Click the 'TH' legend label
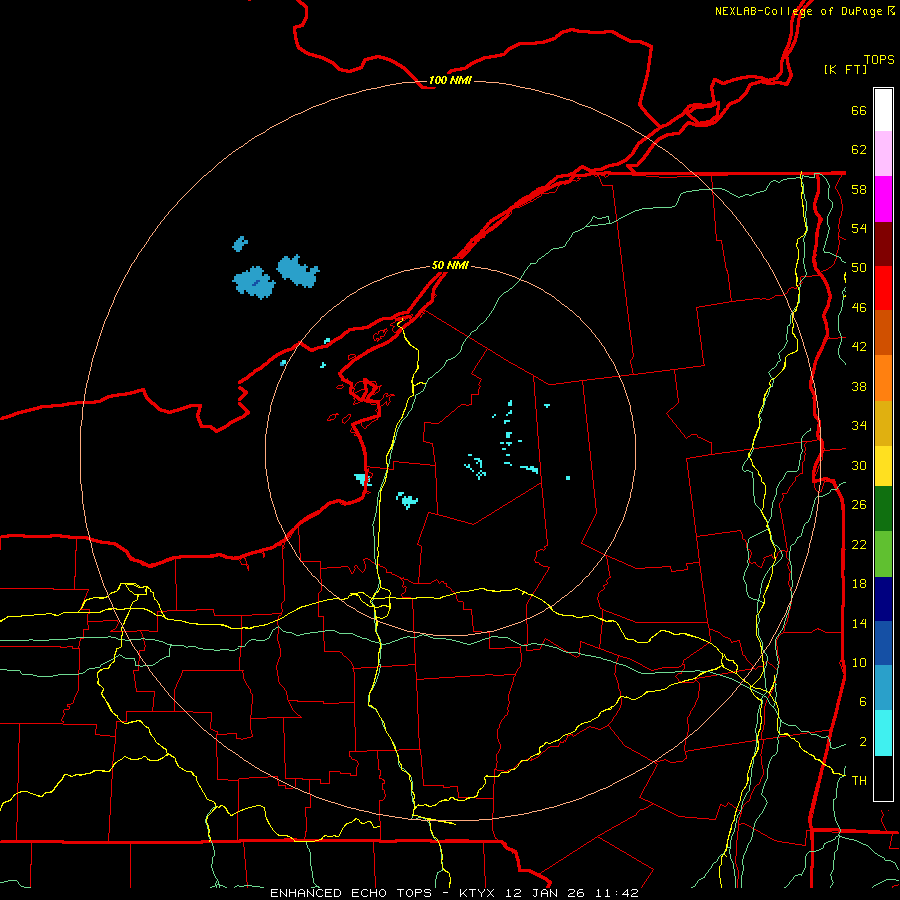This screenshot has width=900, height=900. [x=859, y=781]
